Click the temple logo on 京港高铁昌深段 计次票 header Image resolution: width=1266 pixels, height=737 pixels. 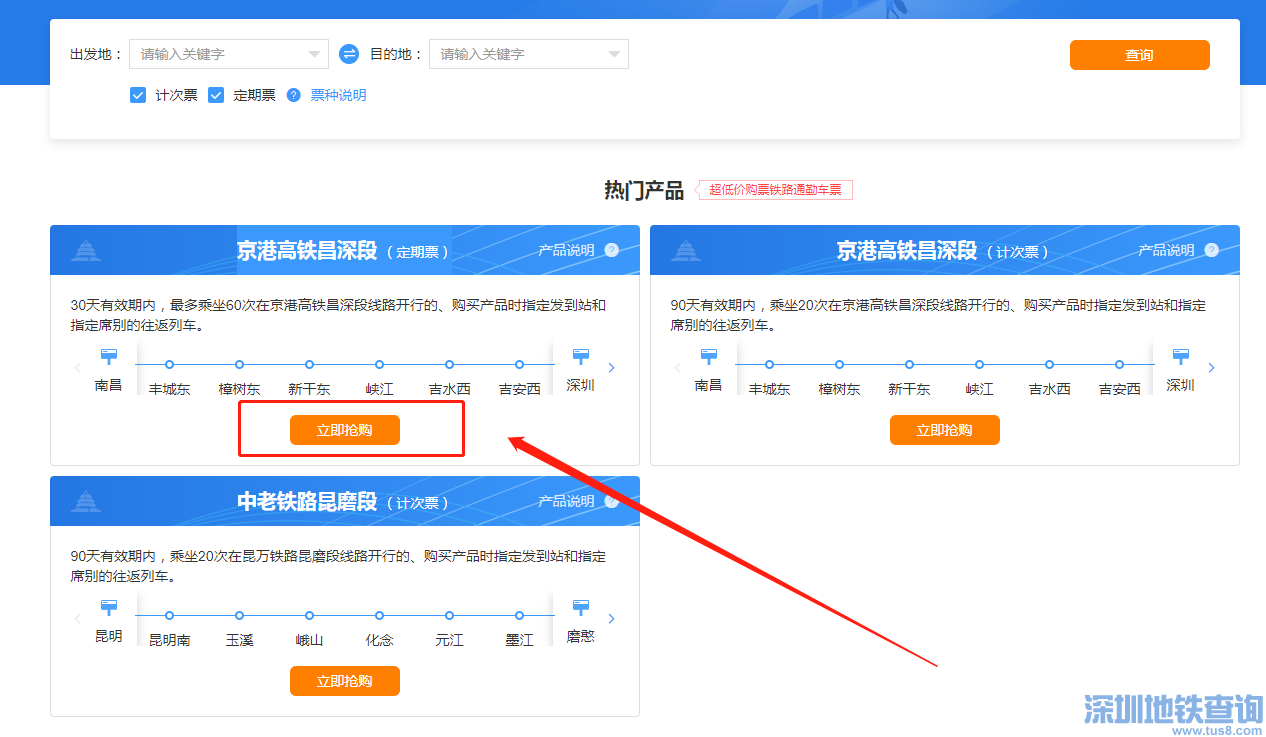pyautogui.click(x=686, y=250)
